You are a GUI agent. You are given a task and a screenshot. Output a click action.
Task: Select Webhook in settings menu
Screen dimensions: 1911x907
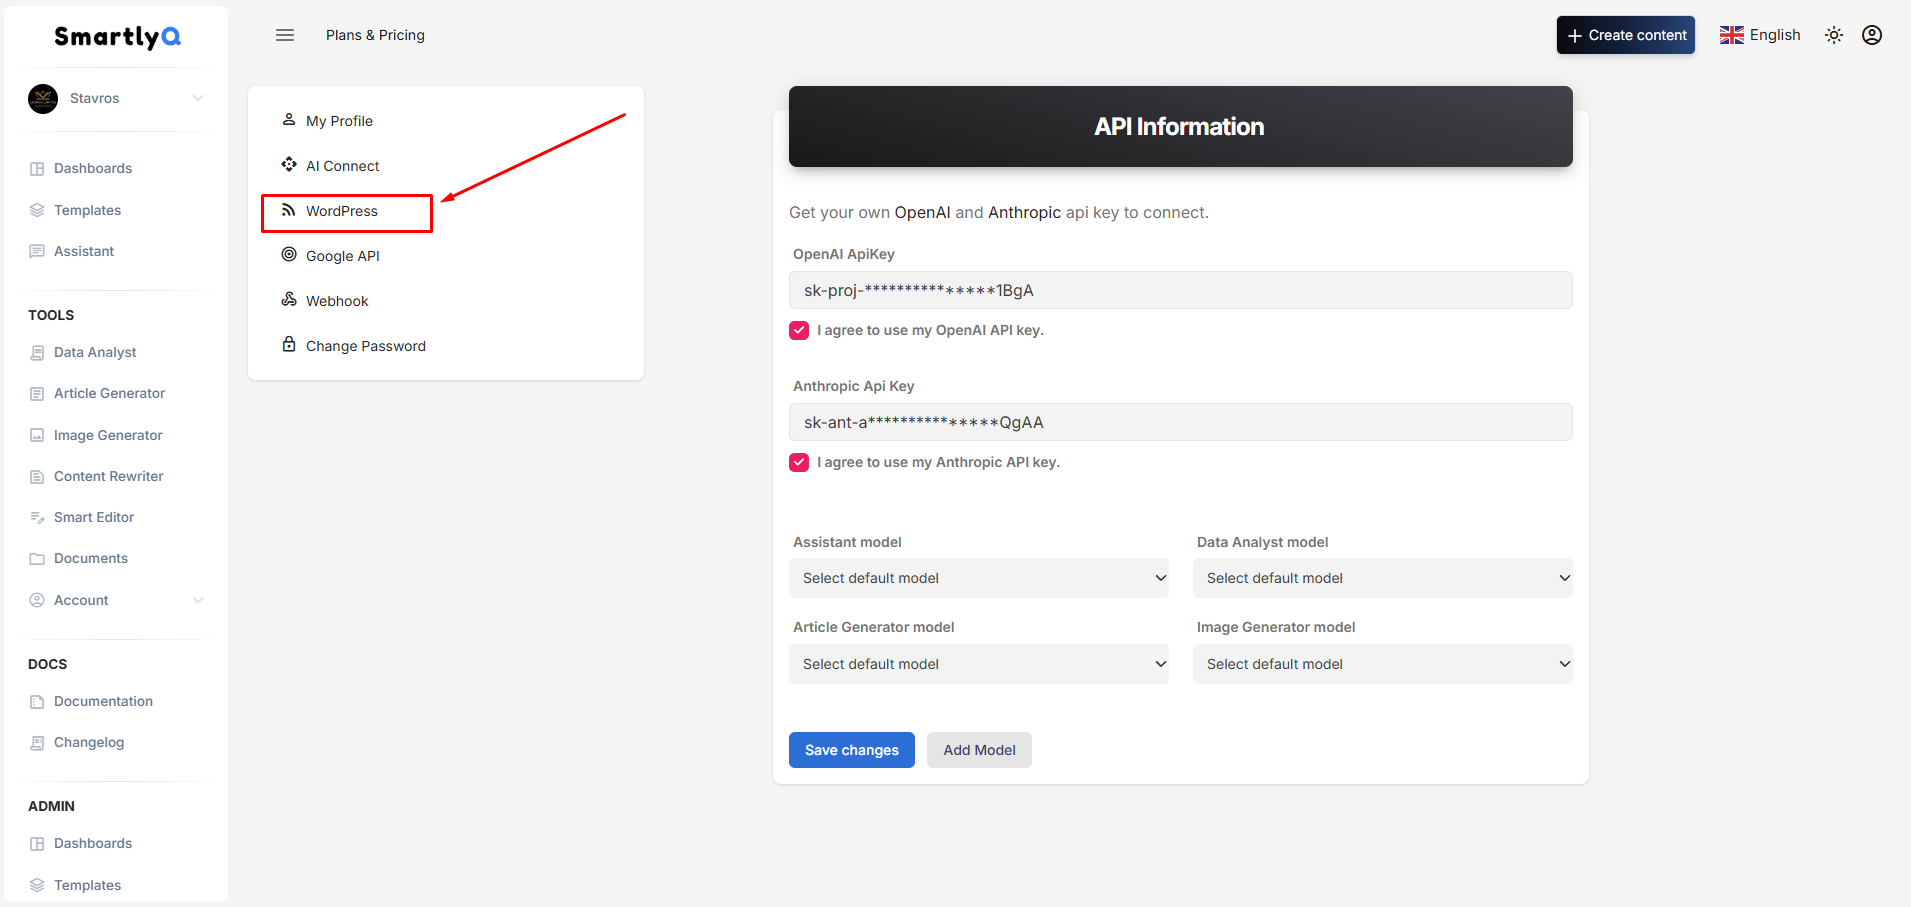[x=337, y=301]
